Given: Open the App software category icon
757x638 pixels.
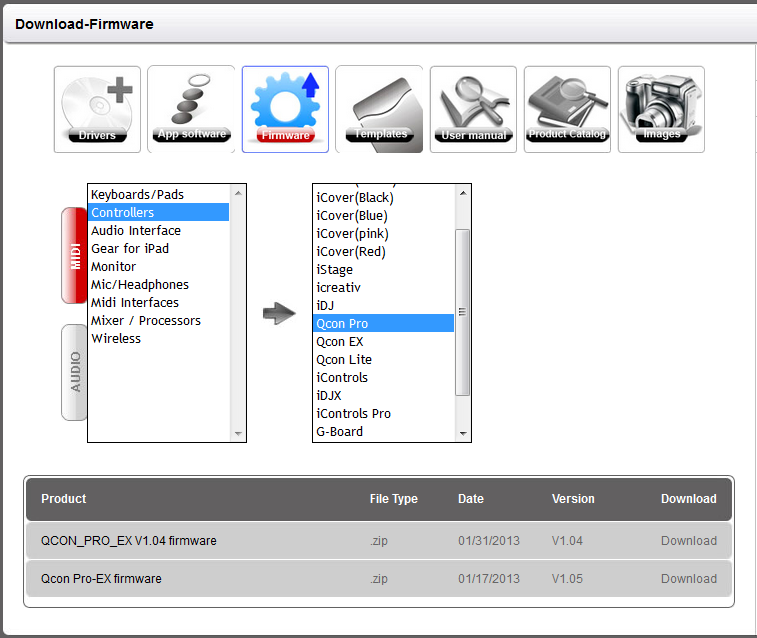Looking at the screenshot, I should click(191, 110).
